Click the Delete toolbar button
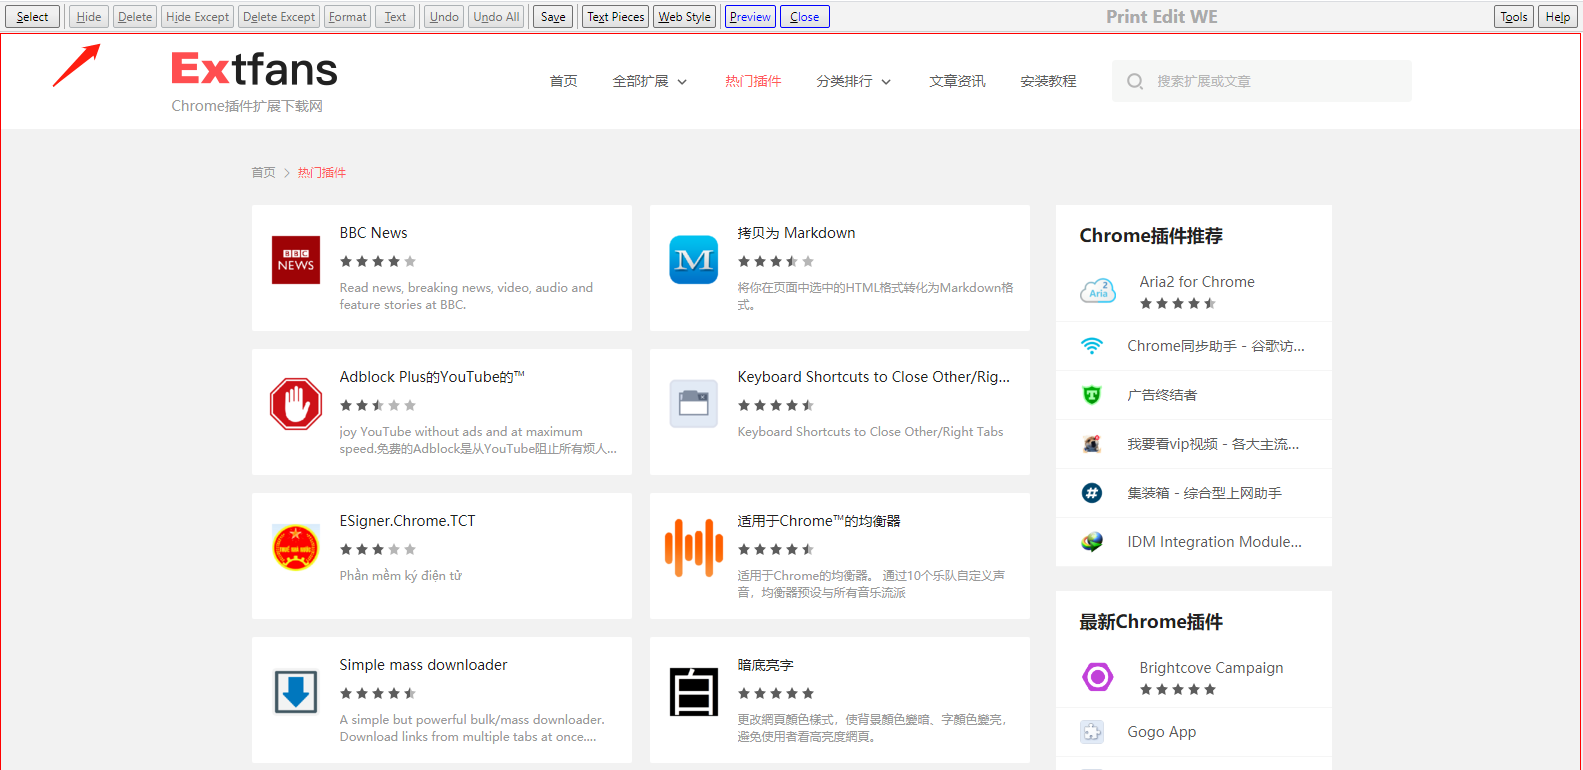1583x770 pixels. (x=135, y=17)
